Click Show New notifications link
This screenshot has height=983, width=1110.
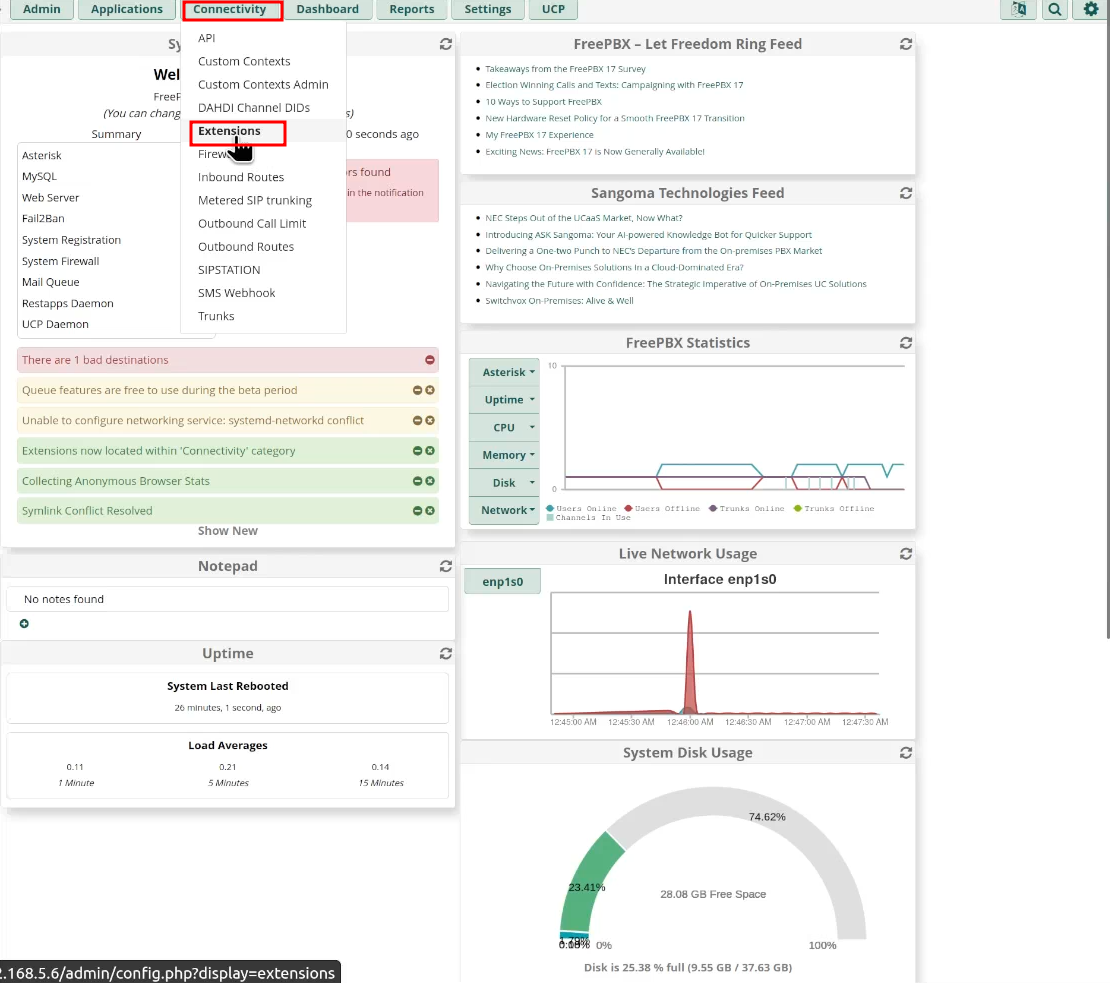pyautogui.click(x=227, y=531)
